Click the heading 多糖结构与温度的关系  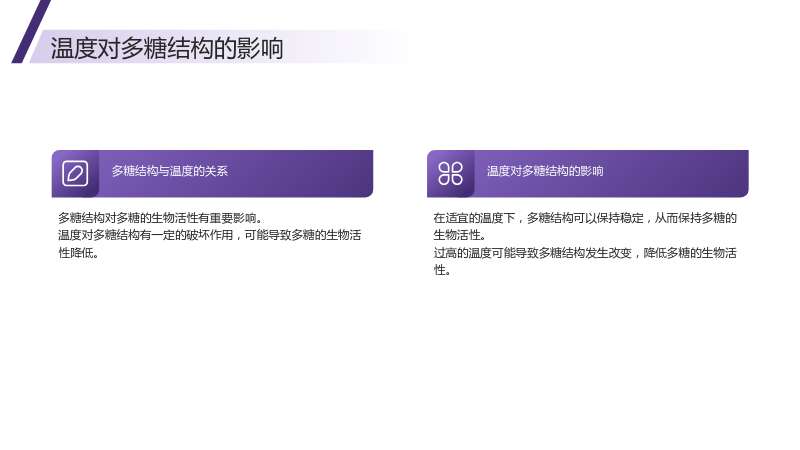pos(170,171)
